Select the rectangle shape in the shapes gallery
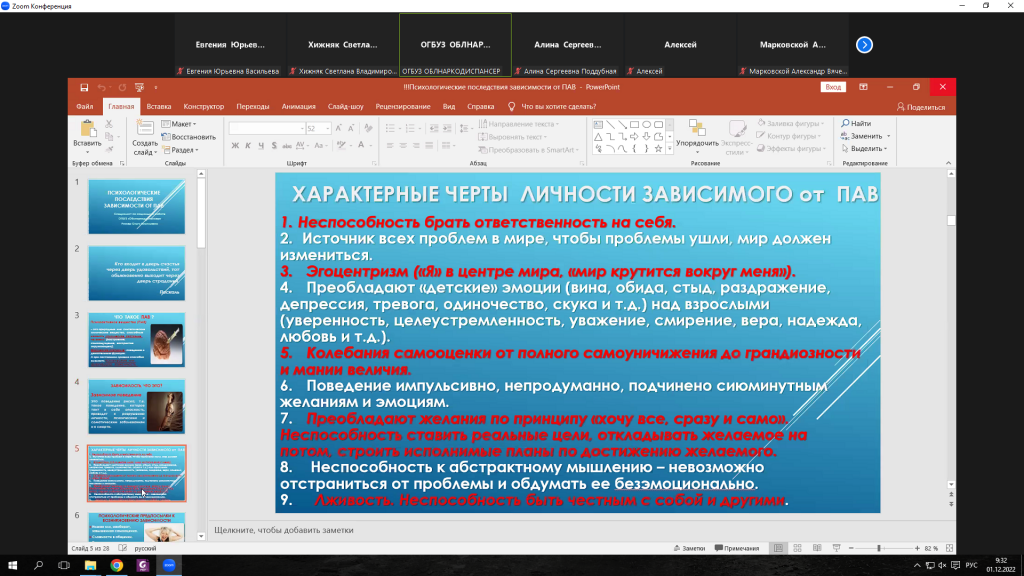 click(x=634, y=124)
